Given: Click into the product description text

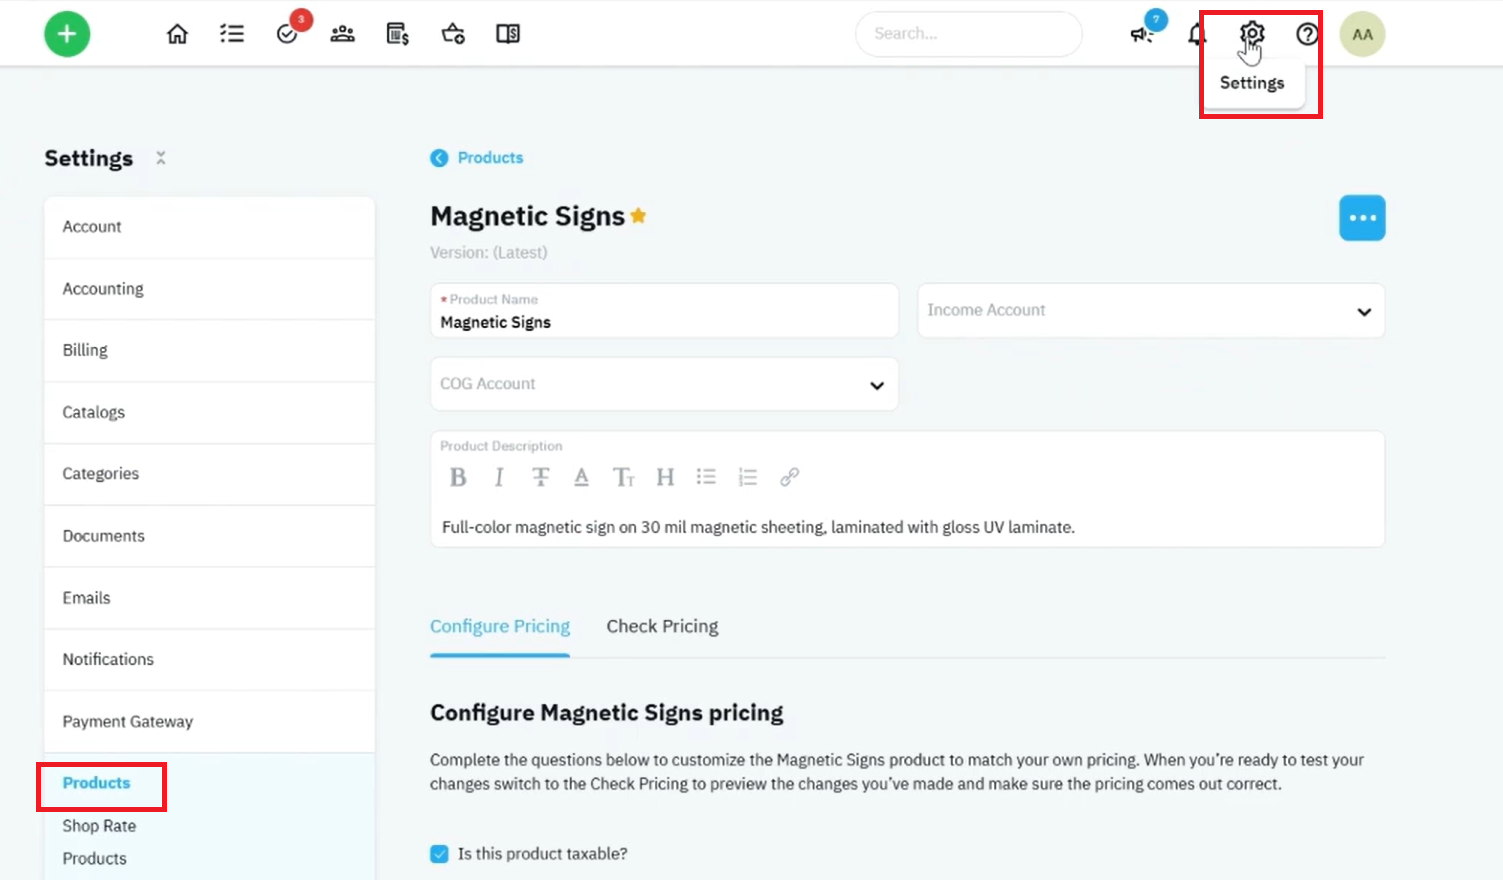Looking at the screenshot, I should coord(758,527).
